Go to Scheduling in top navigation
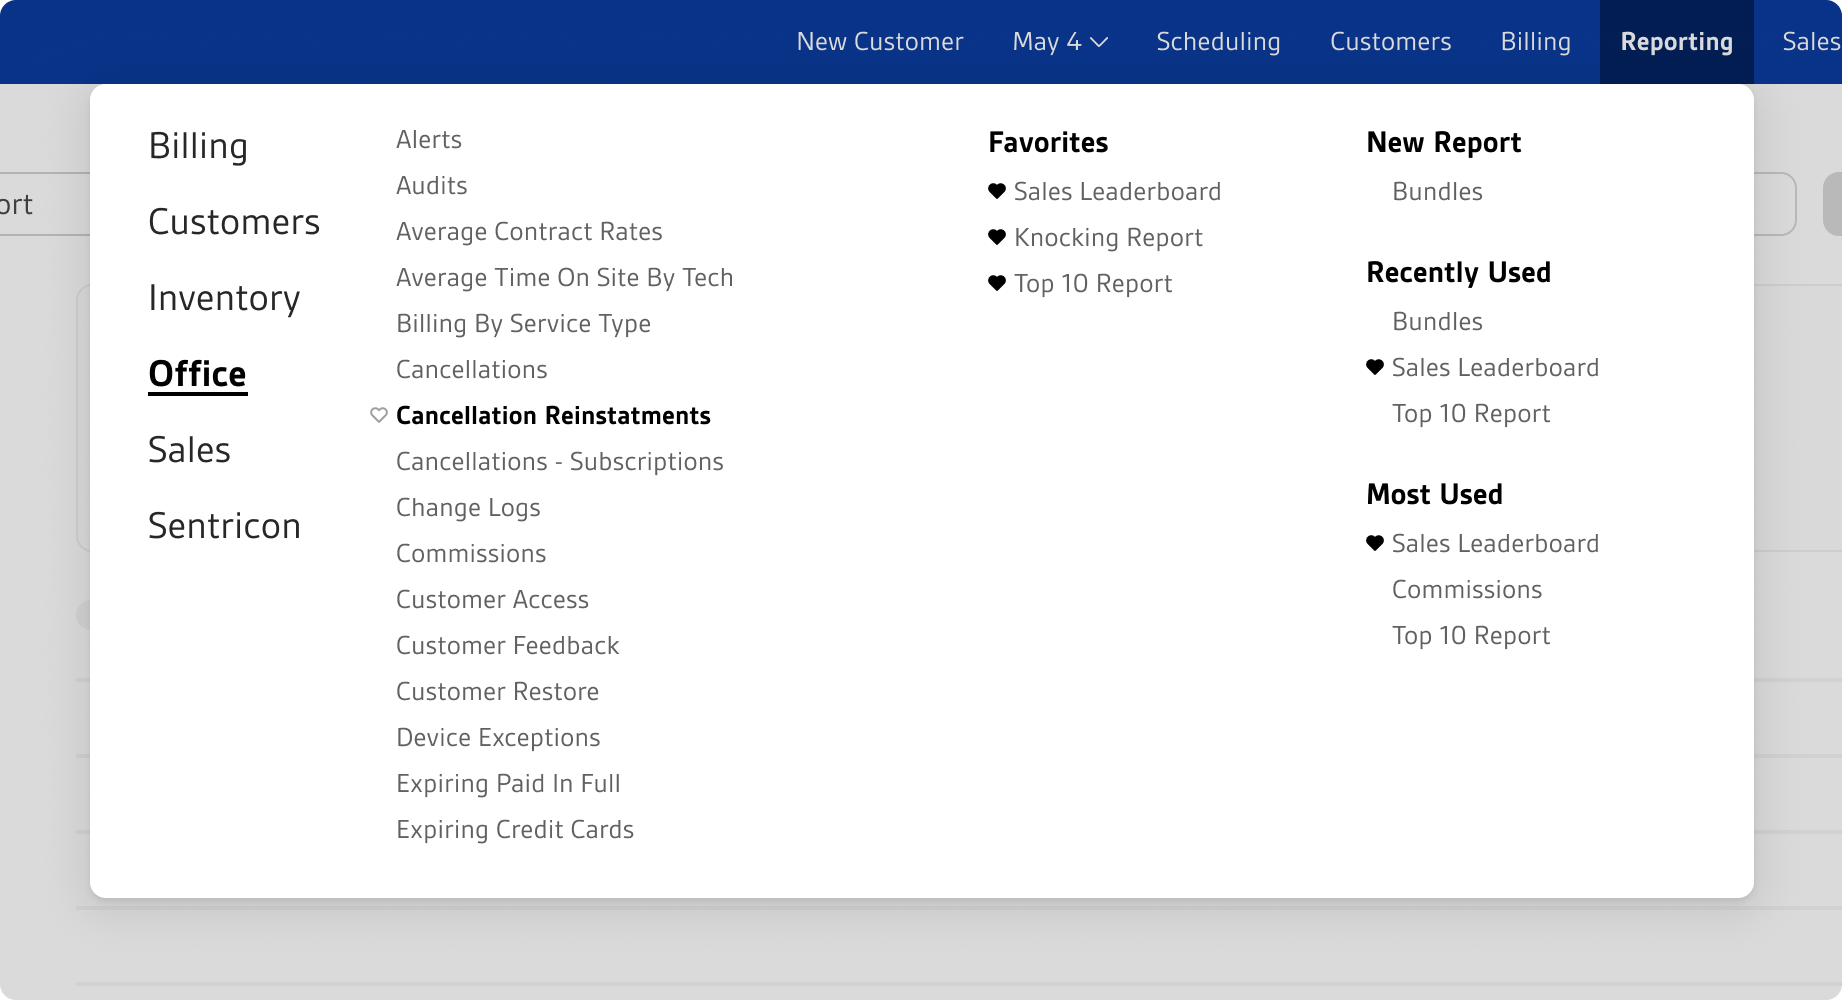This screenshot has height=1000, width=1842. click(x=1218, y=42)
